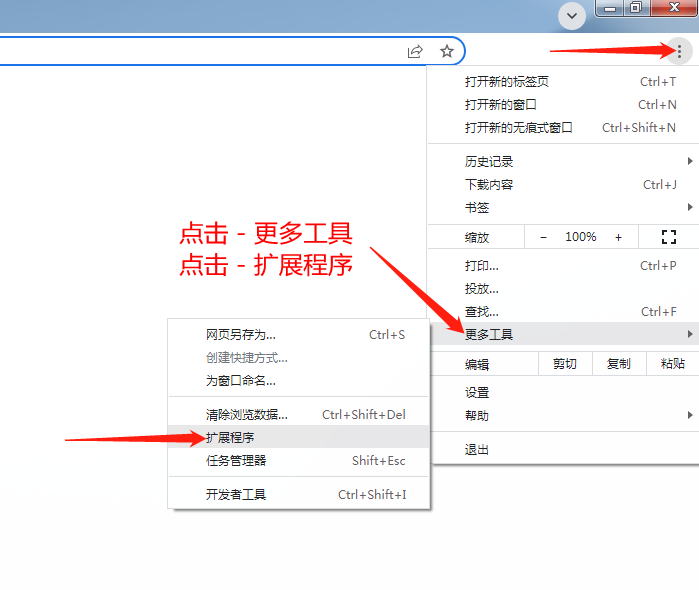The height and width of the screenshot is (590, 699).
Task: Click the bookmark star icon
Action: [x=447, y=51]
